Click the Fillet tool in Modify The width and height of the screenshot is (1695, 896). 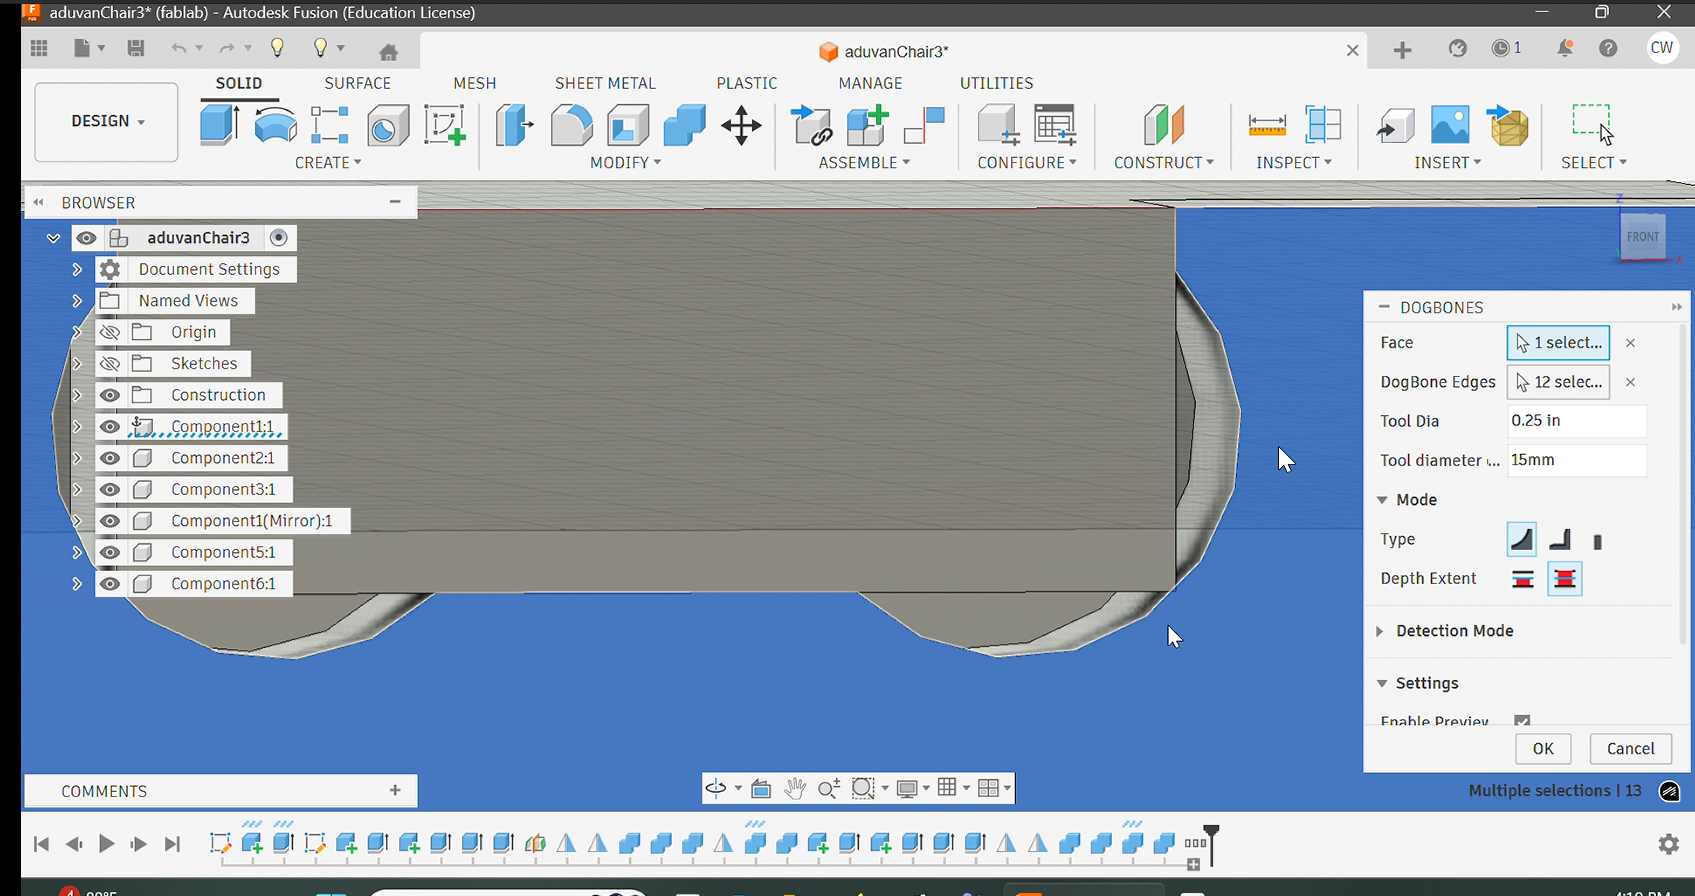(571, 126)
